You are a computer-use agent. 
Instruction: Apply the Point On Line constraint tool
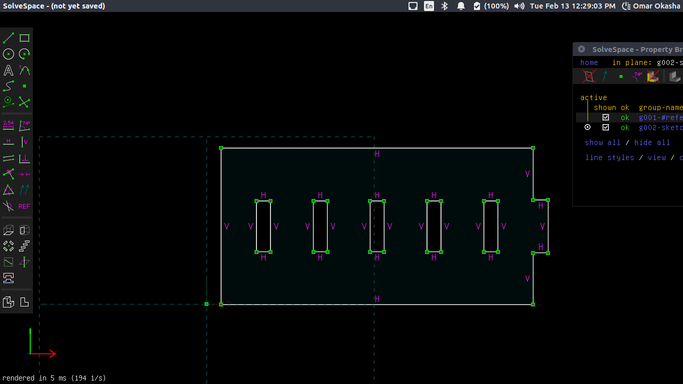(x=8, y=174)
